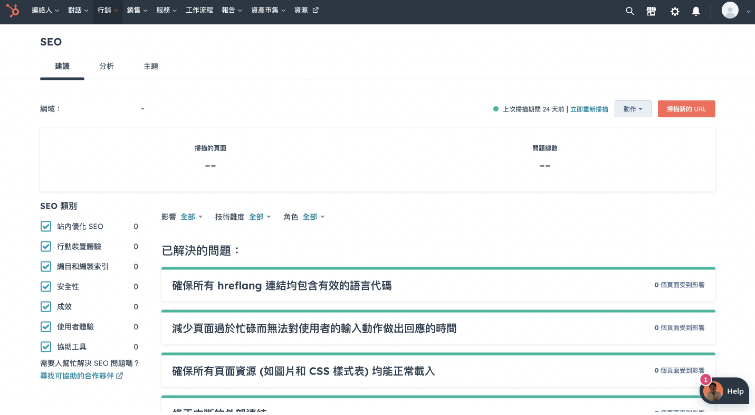
Task: Click external link icon beside 資源 menu
Action: (x=316, y=11)
